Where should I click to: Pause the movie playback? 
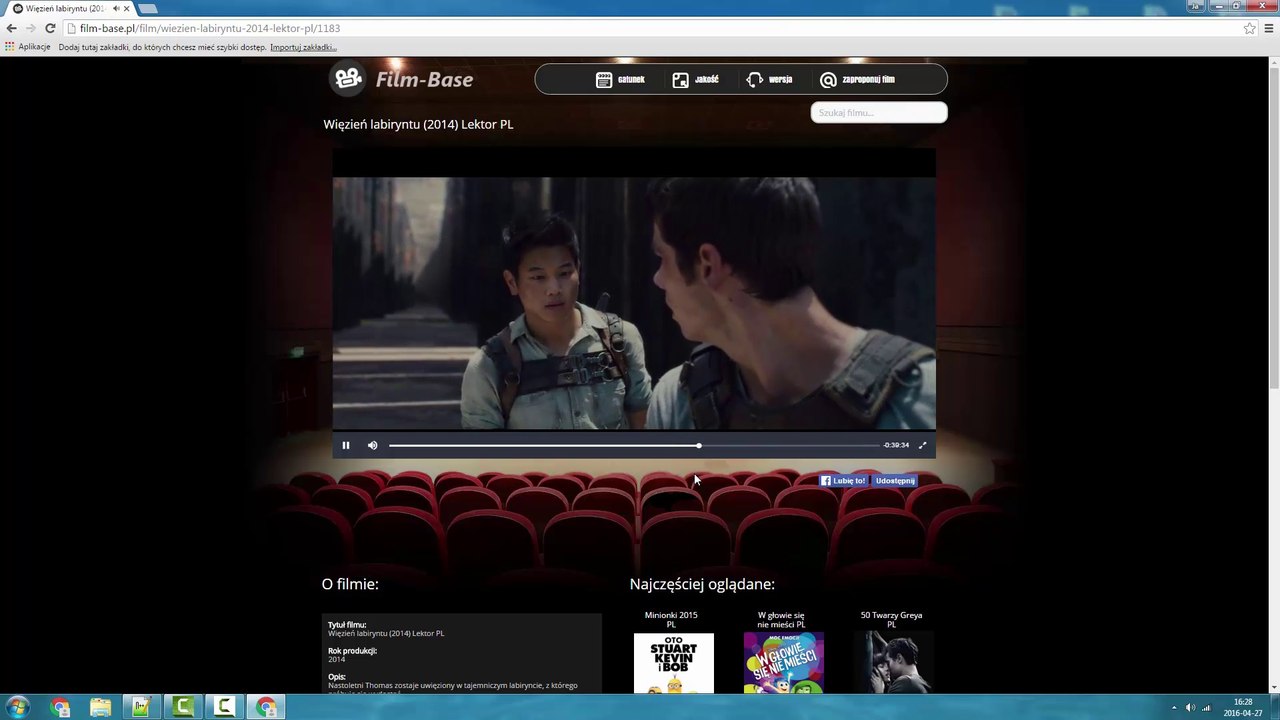346,445
